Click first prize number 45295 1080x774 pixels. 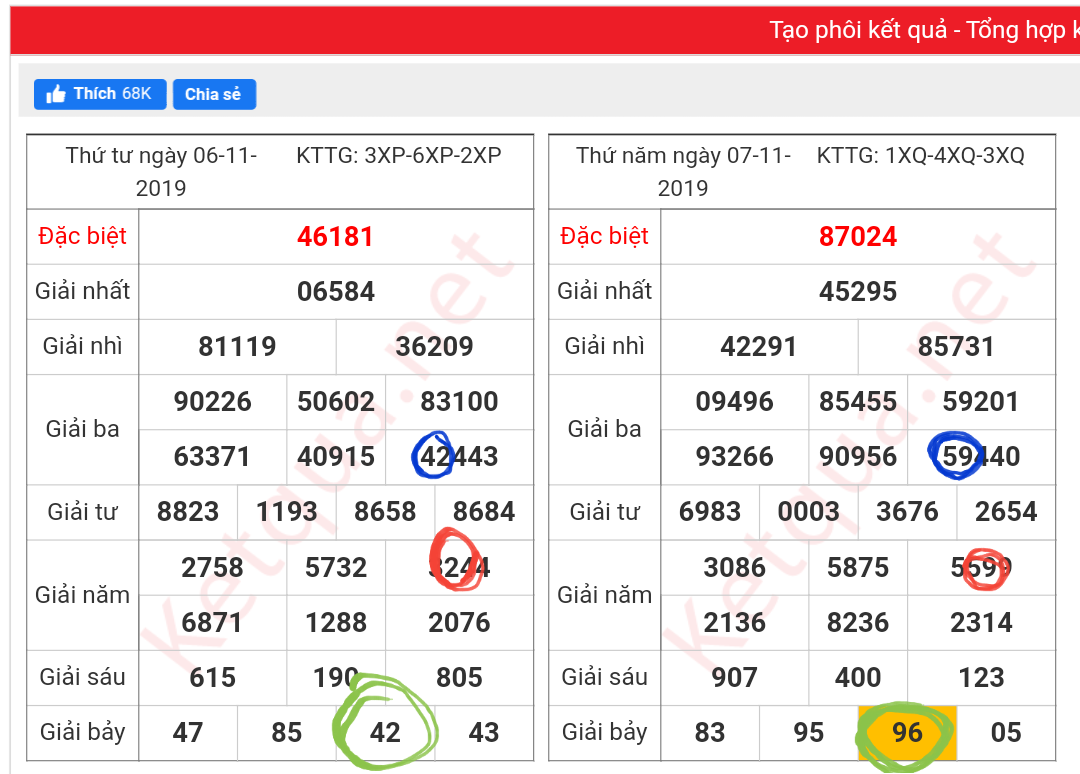click(857, 292)
